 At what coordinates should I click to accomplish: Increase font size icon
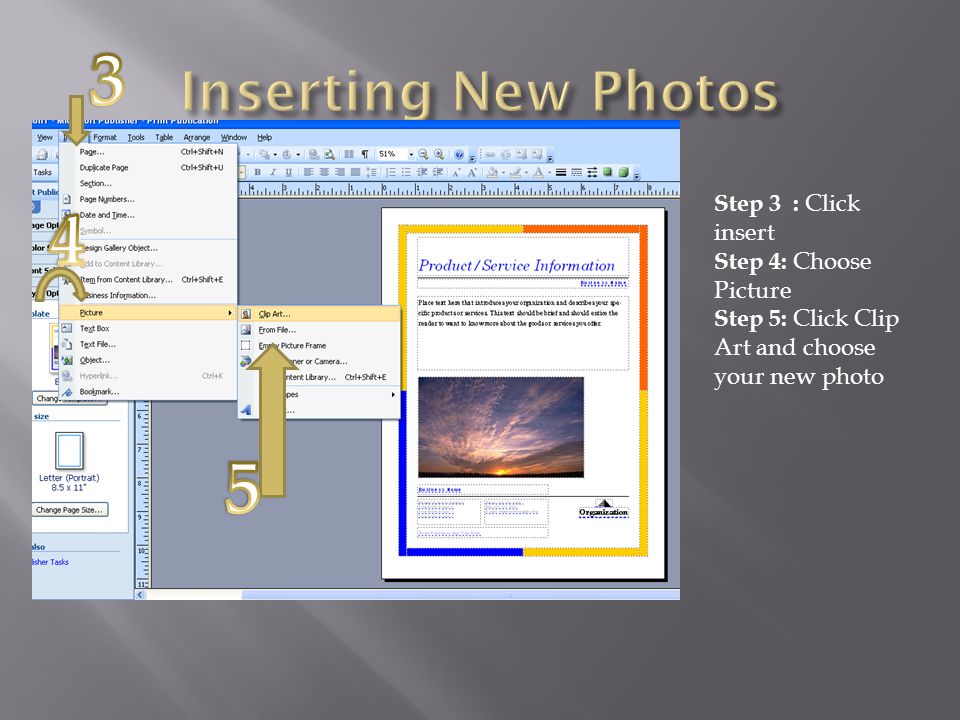tap(472, 172)
